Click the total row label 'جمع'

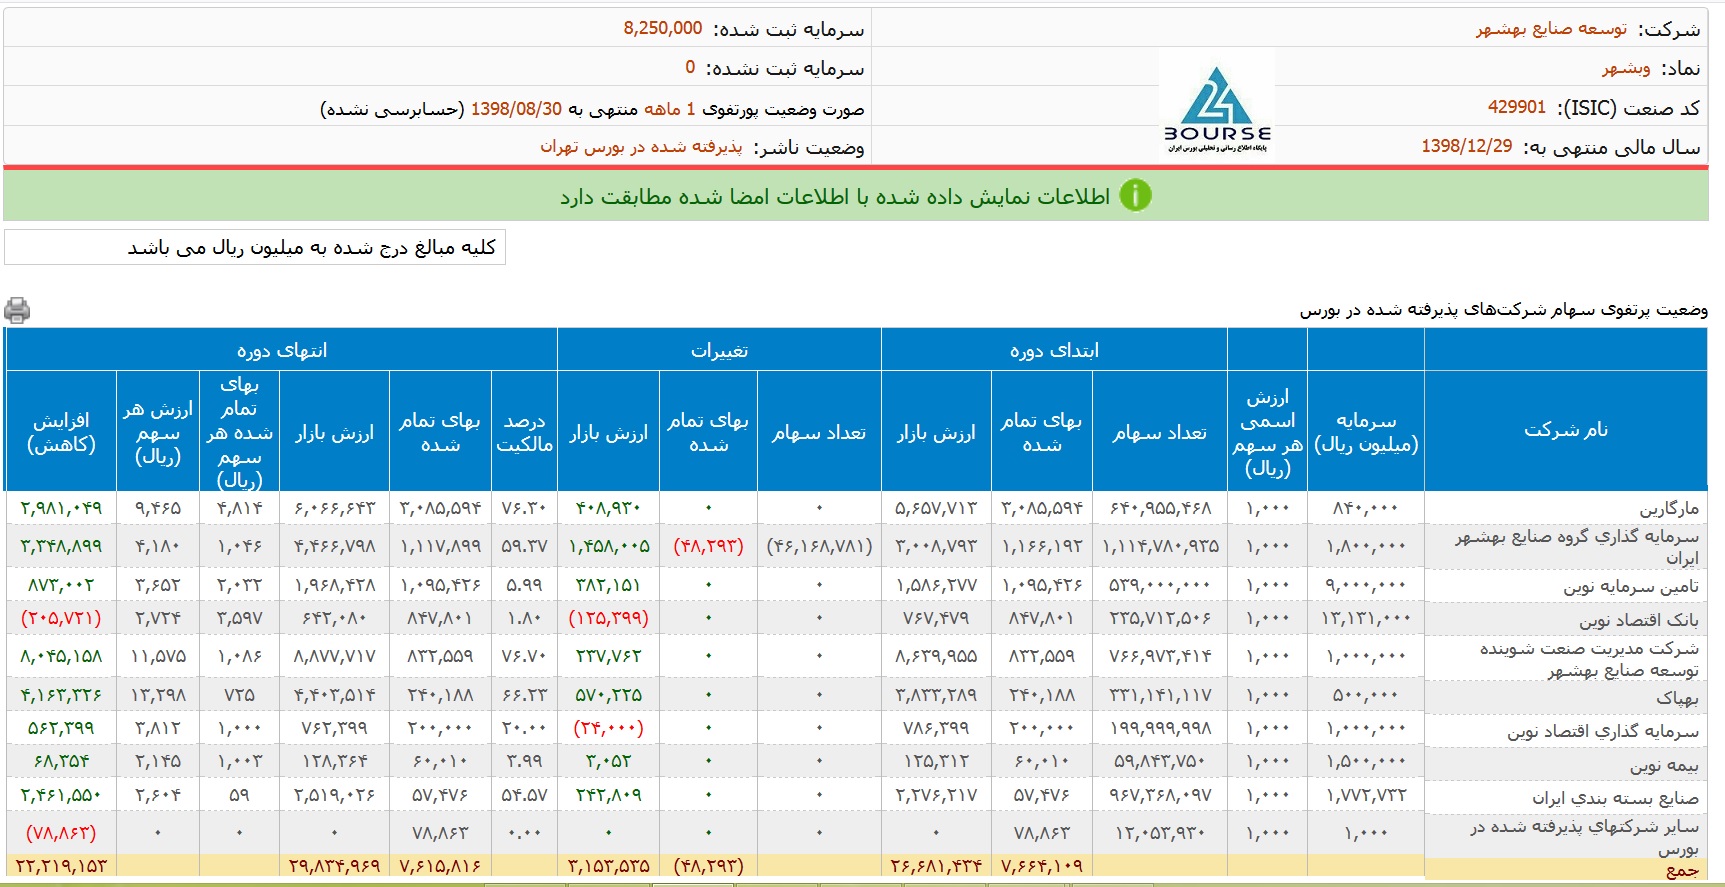tap(1682, 870)
